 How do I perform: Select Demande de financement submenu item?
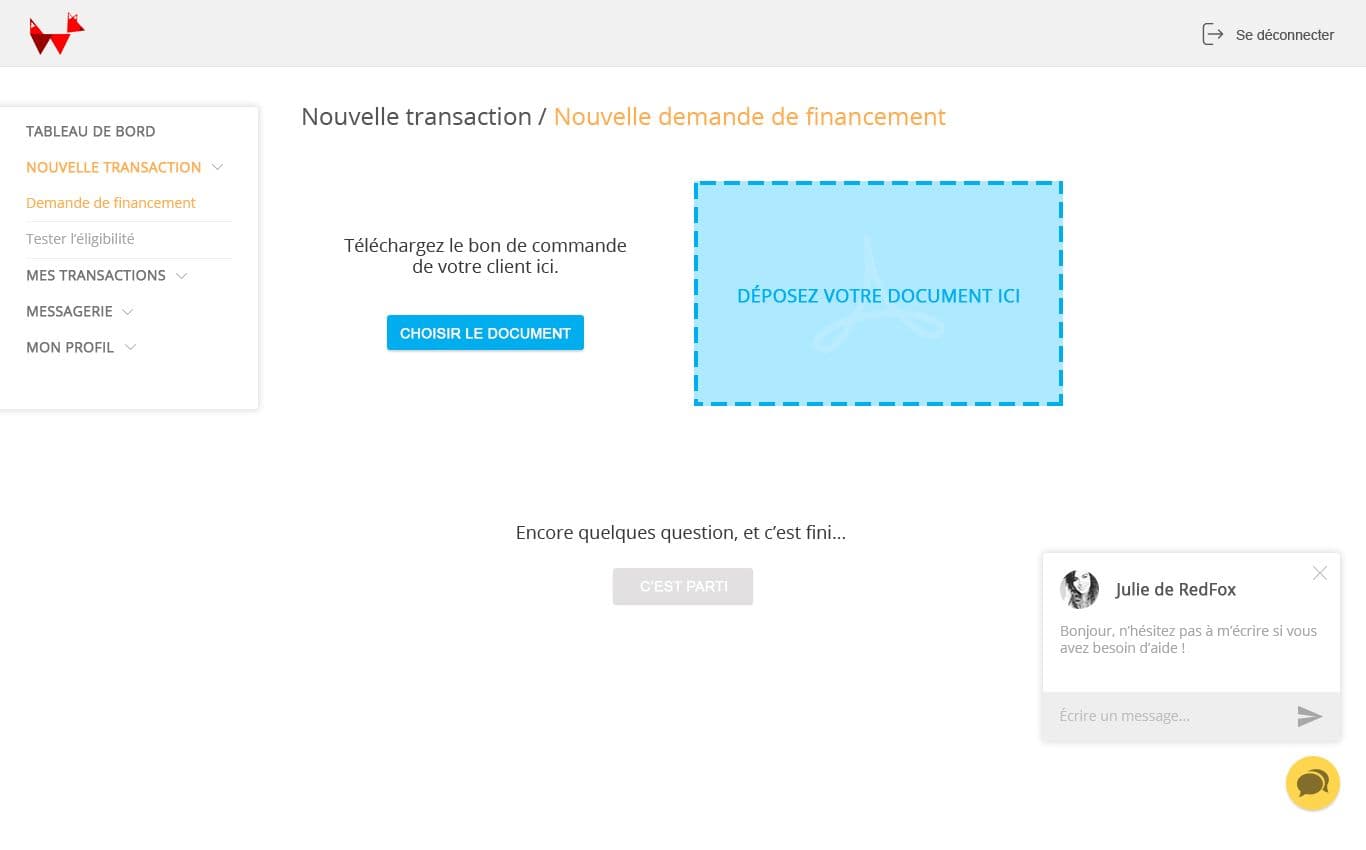(111, 203)
